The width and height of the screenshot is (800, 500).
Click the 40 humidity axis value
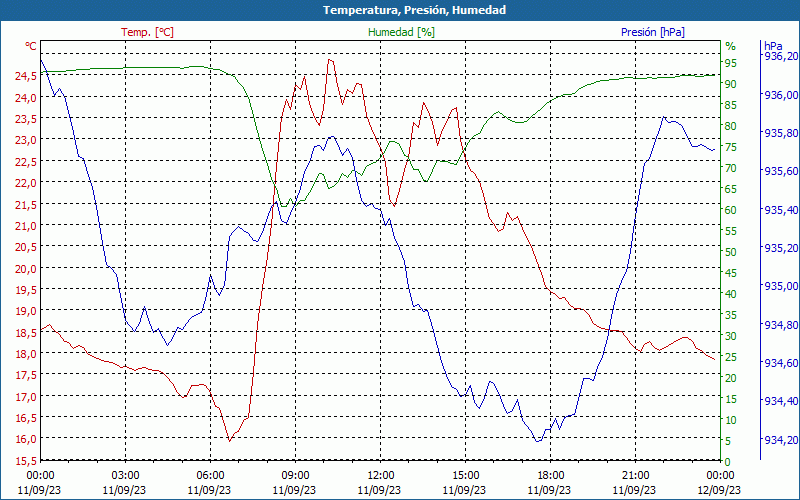point(731,294)
